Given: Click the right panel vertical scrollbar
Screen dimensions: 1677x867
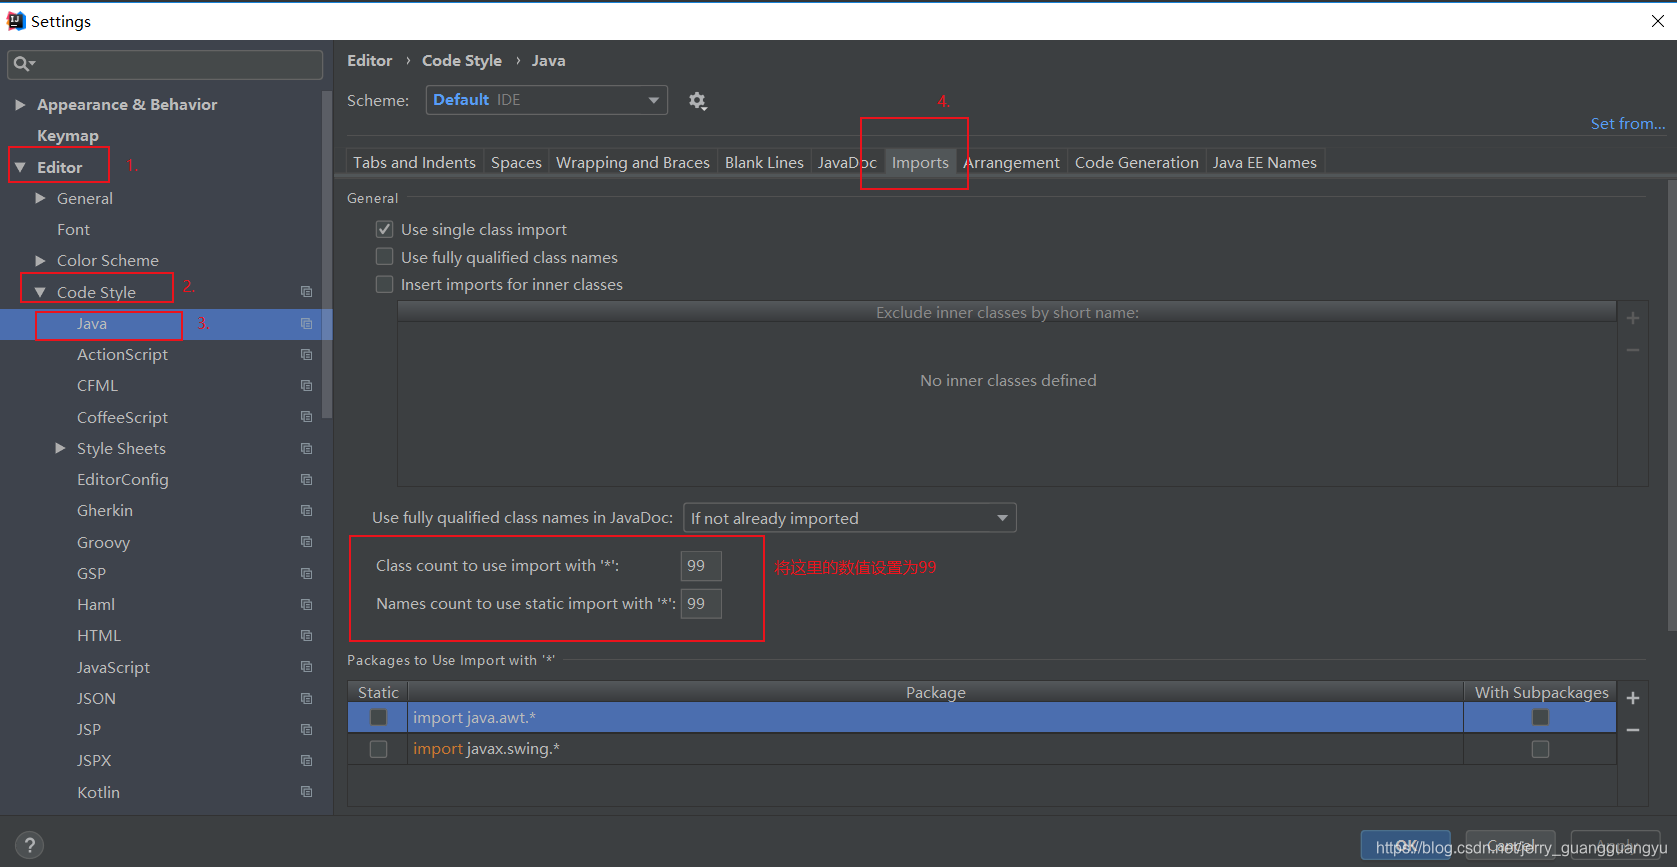Looking at the screenshot, I should click(1672, 405).
